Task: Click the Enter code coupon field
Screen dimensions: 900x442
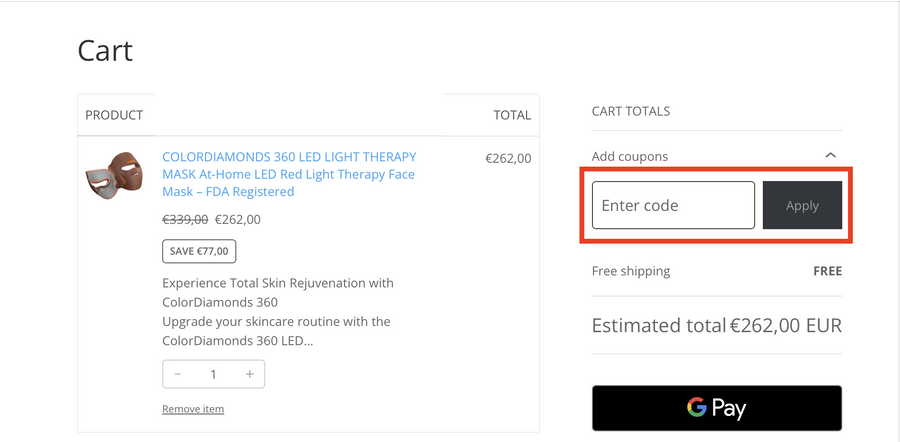Action: [x=673, y=205]
